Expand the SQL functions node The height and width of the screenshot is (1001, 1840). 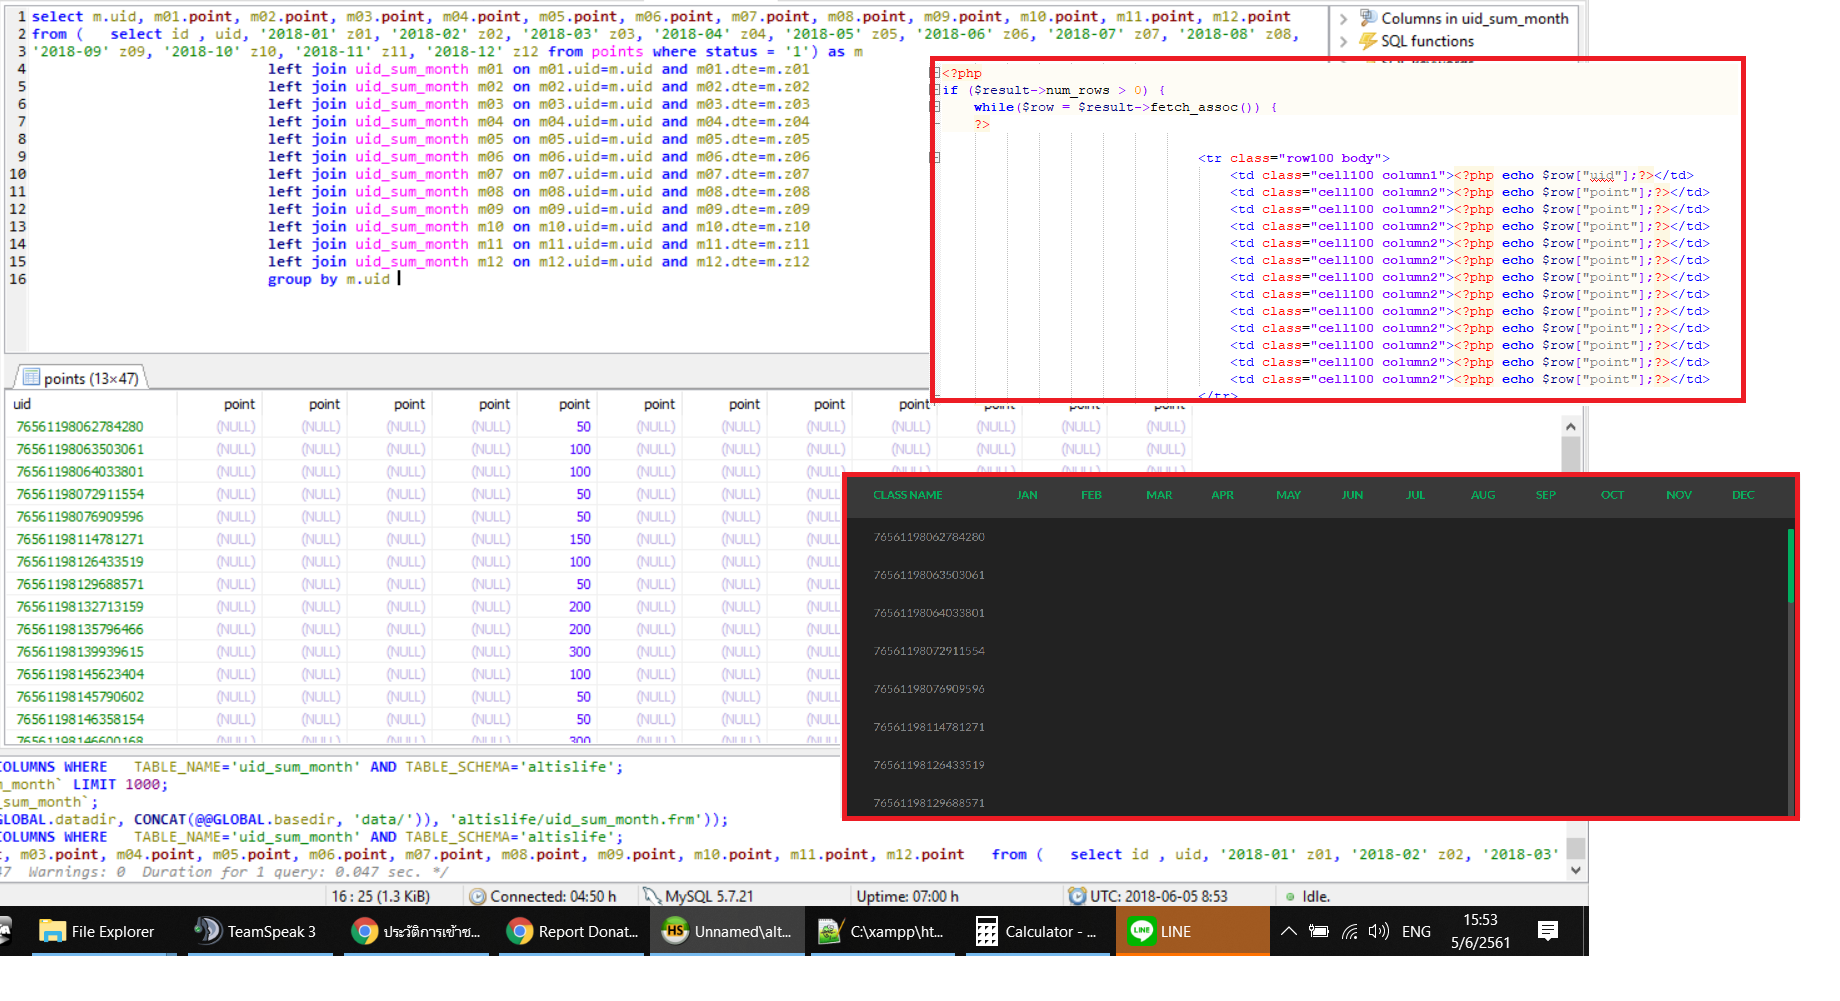1343,41
